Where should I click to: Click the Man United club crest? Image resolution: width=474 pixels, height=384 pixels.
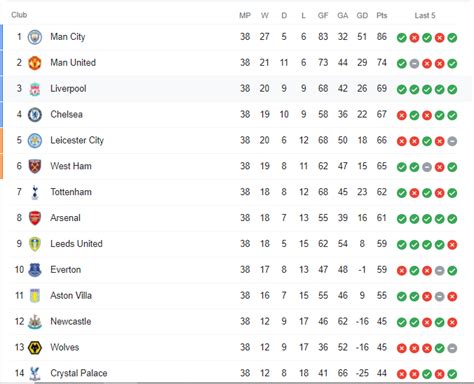click(35, 63)
